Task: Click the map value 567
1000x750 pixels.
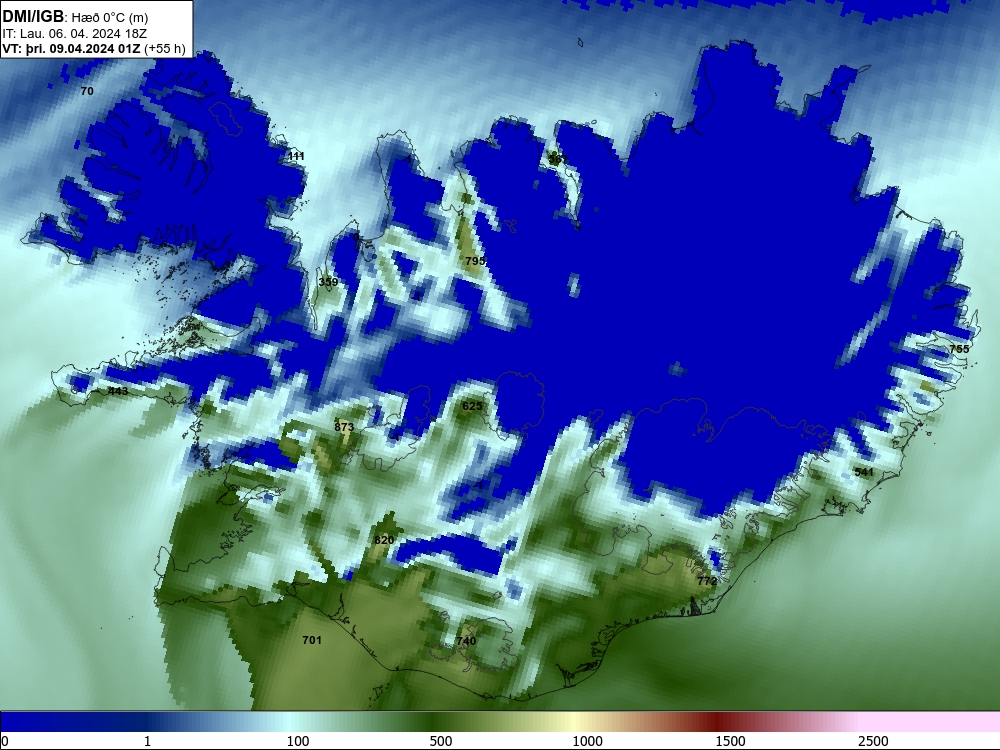Action: click(x=558, y=158)
